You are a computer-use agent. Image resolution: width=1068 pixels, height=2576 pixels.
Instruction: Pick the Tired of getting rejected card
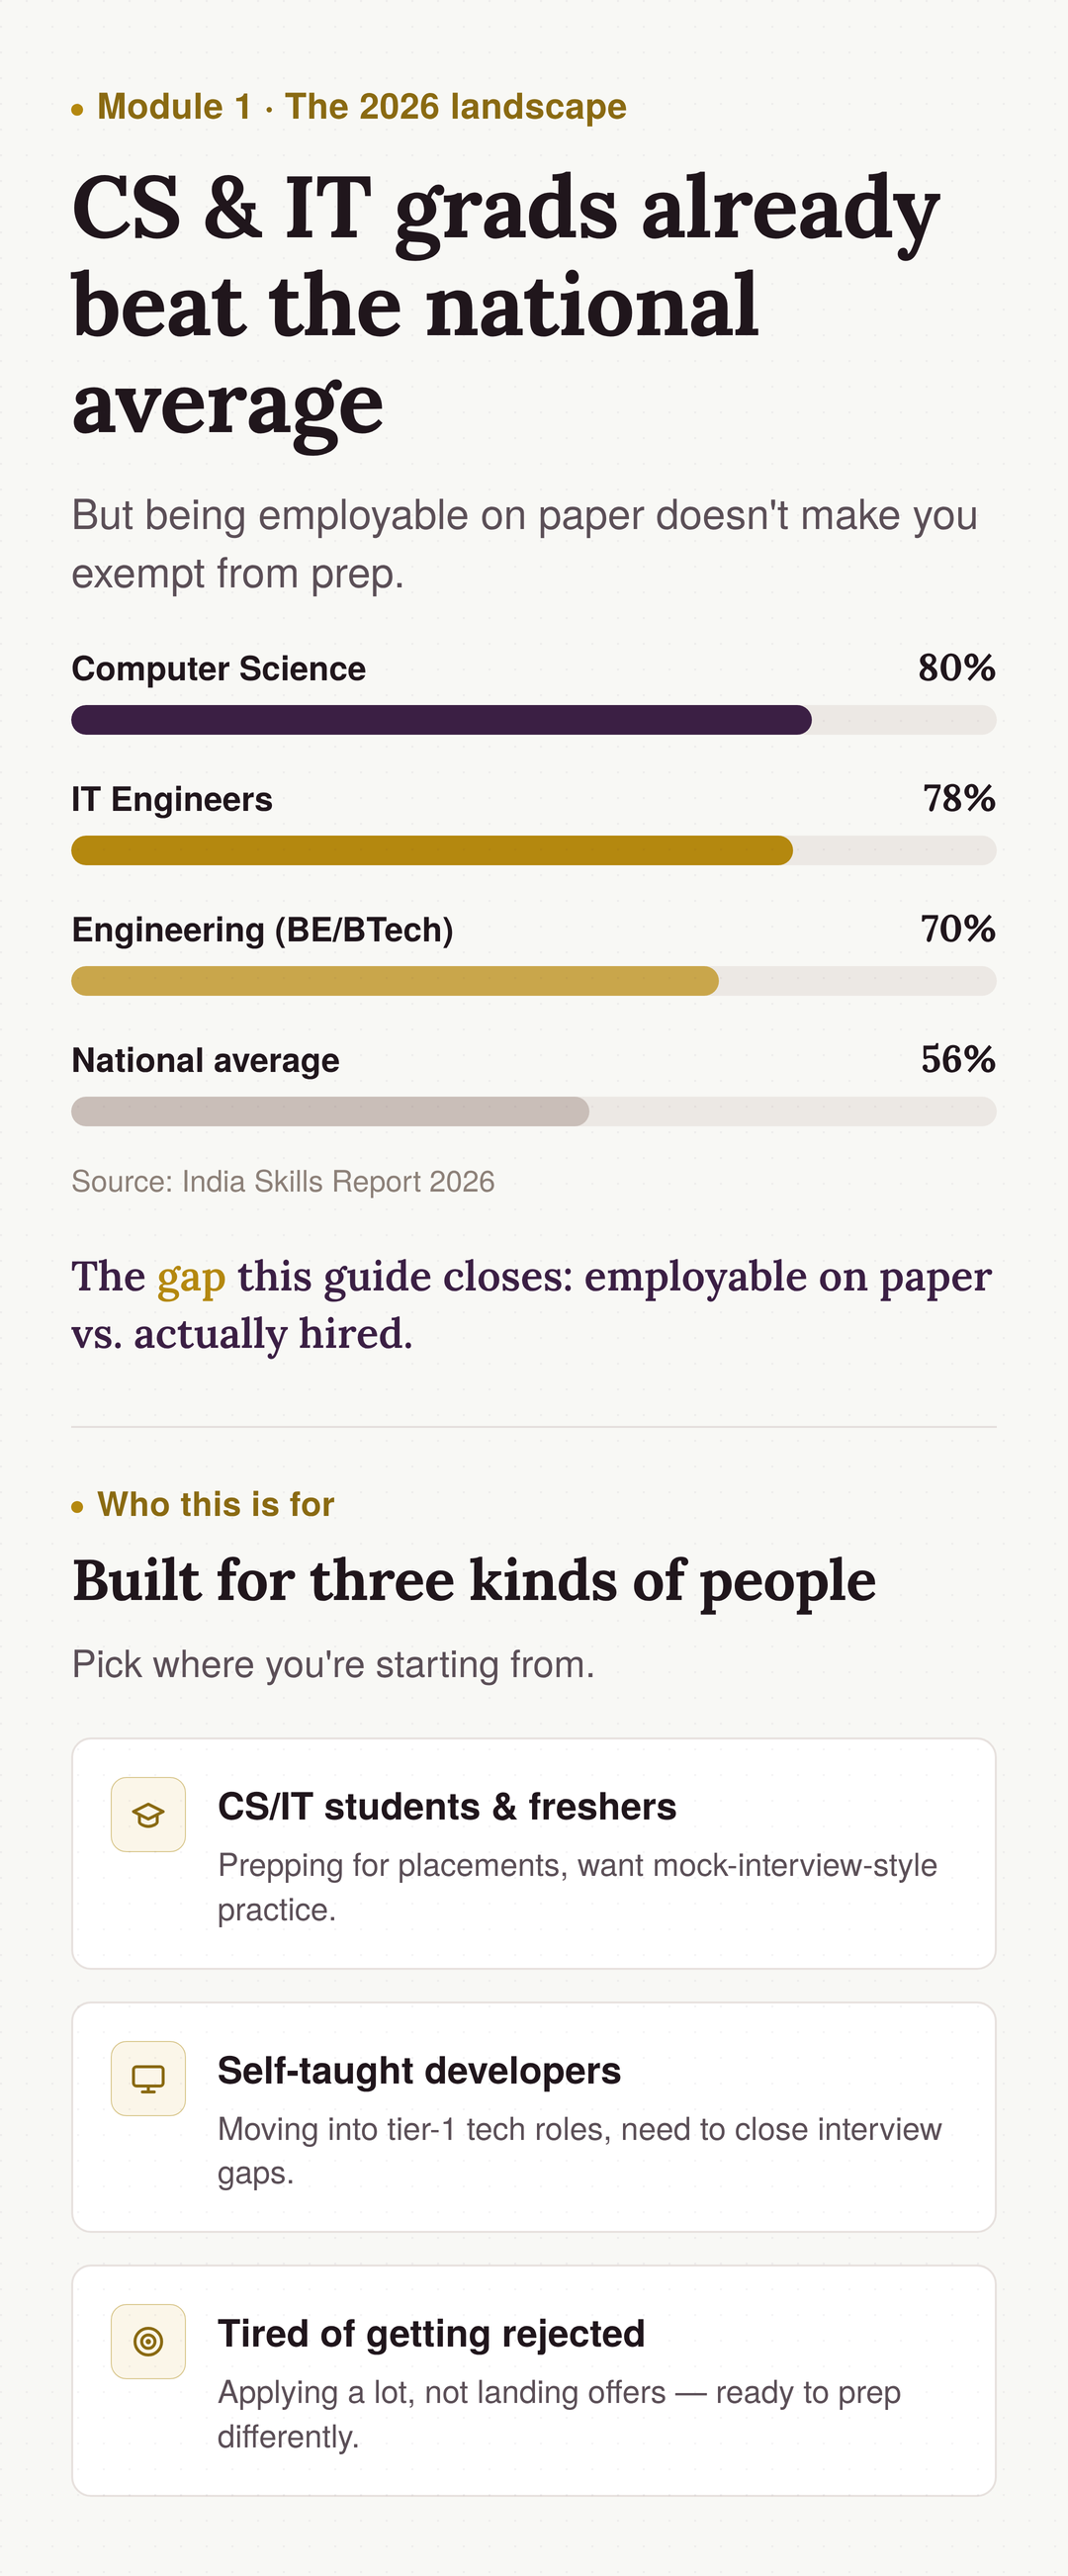point(534,2380)
